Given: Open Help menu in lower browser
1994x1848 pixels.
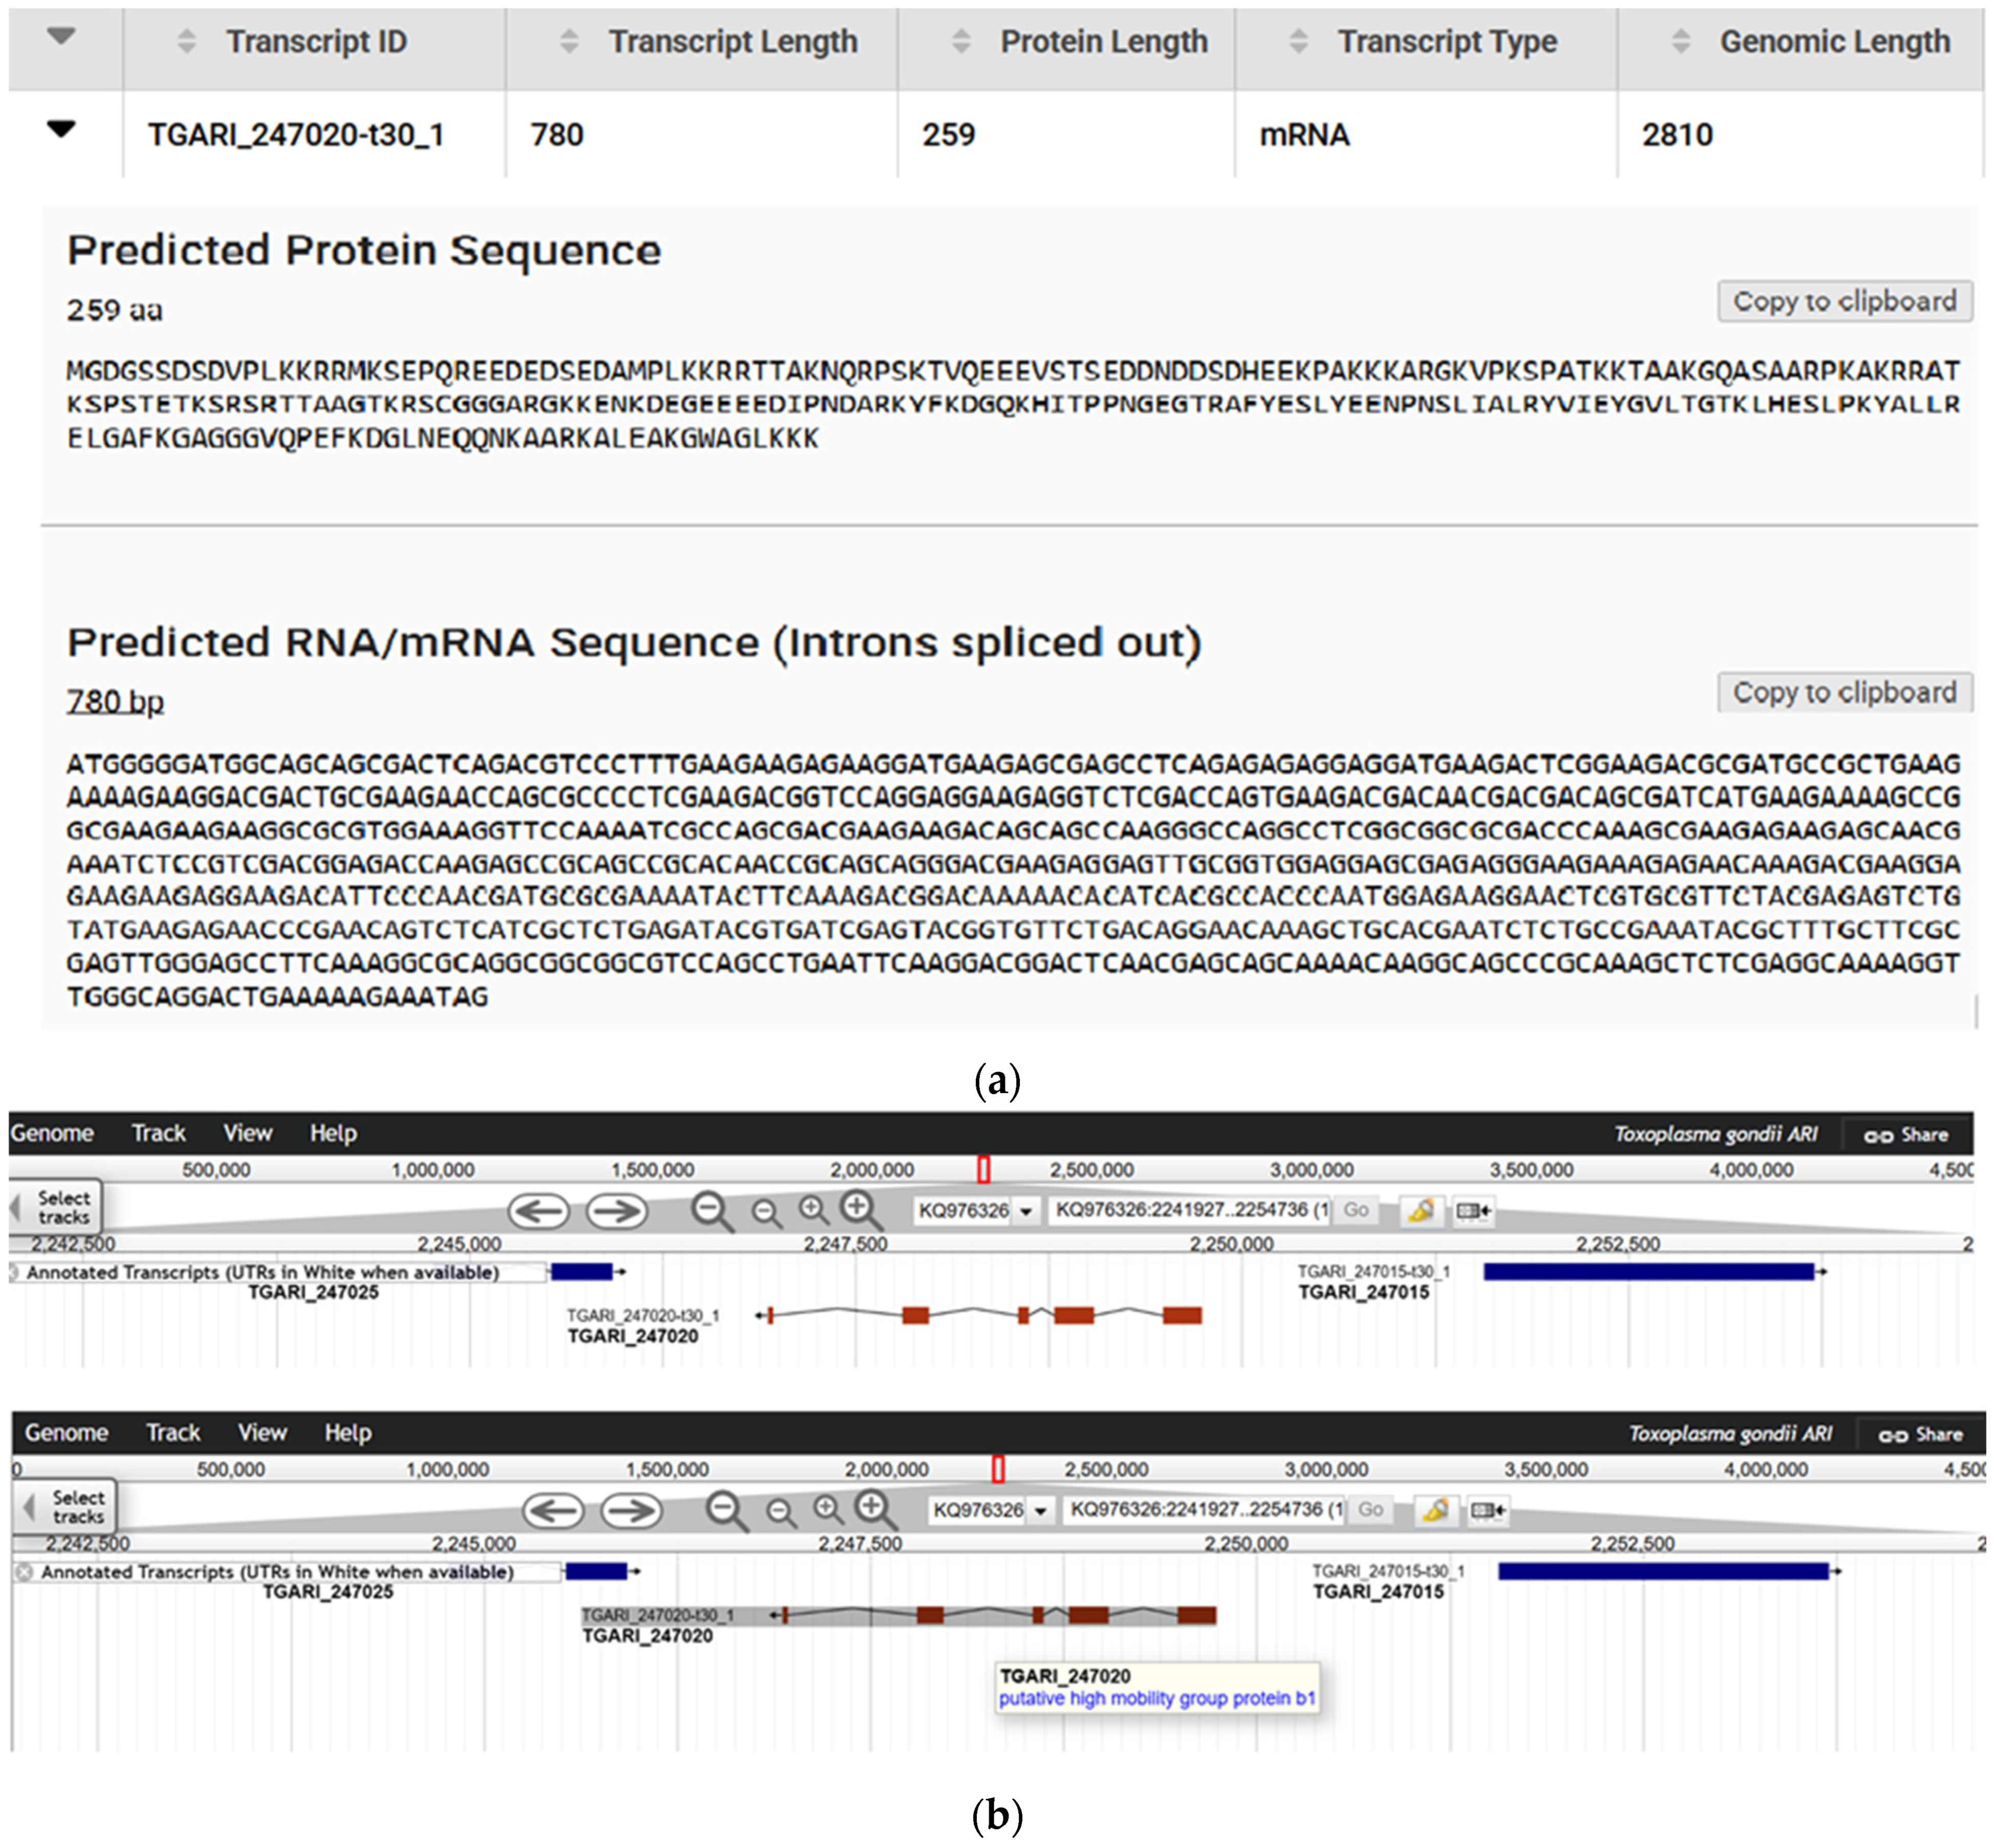Looking at the screenshot, I should point(348,1433).
